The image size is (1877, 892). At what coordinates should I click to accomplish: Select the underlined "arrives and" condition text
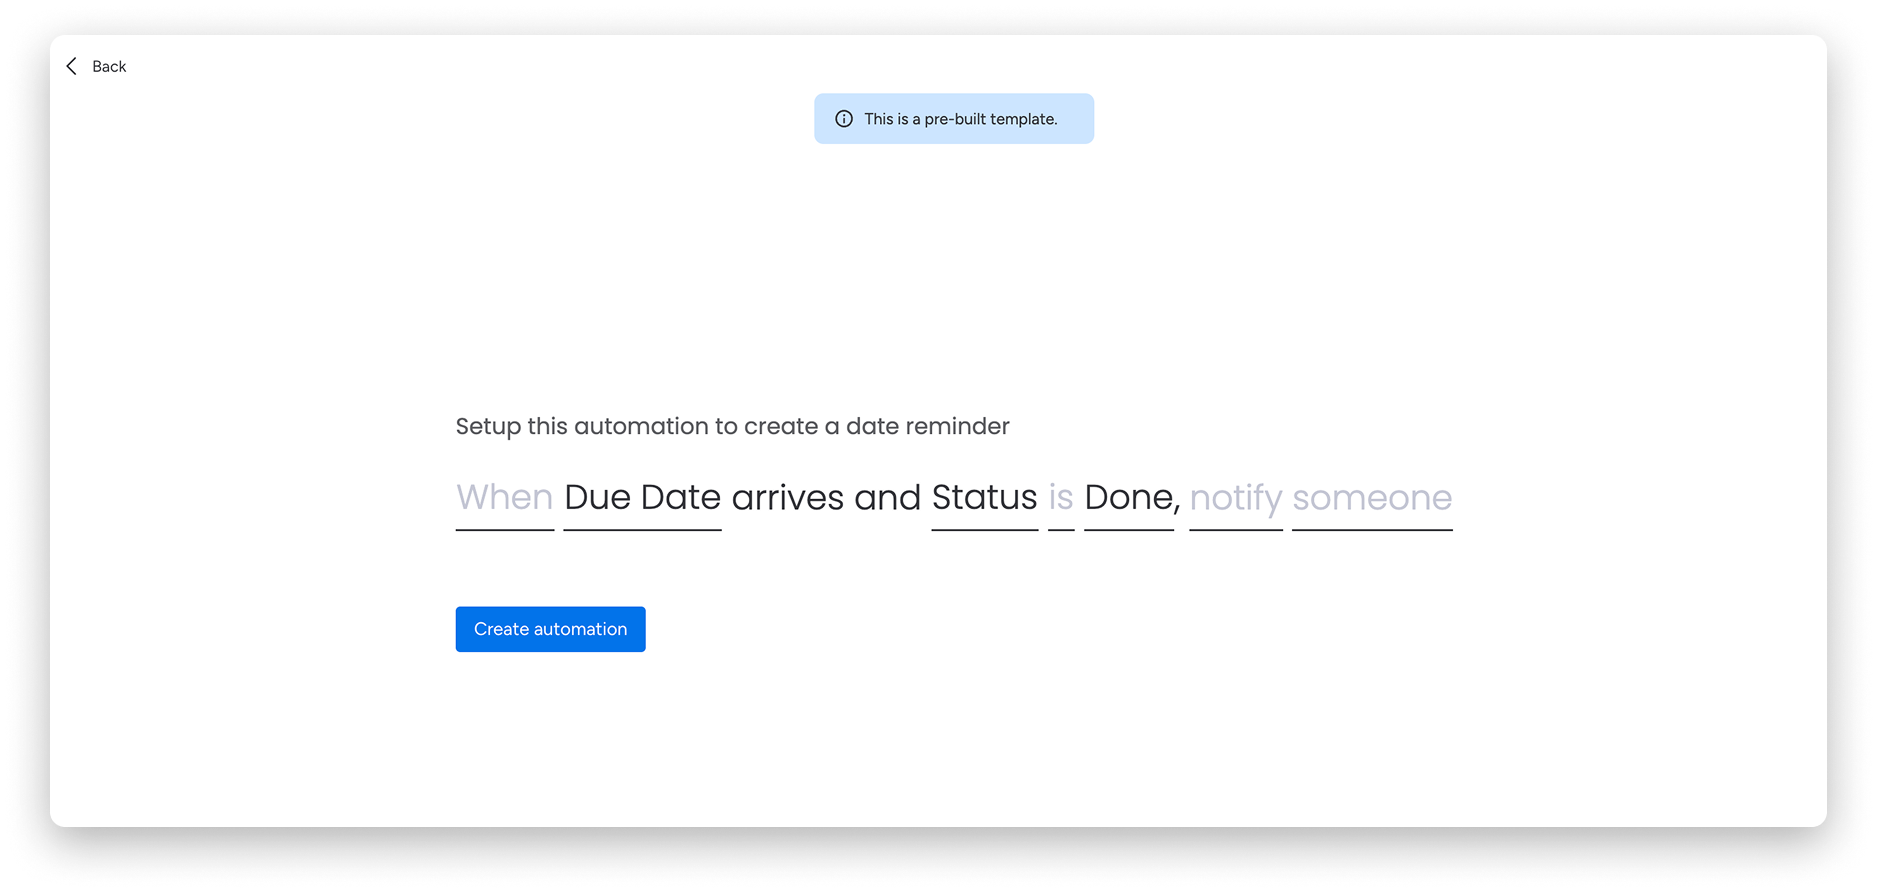point(827,497)
